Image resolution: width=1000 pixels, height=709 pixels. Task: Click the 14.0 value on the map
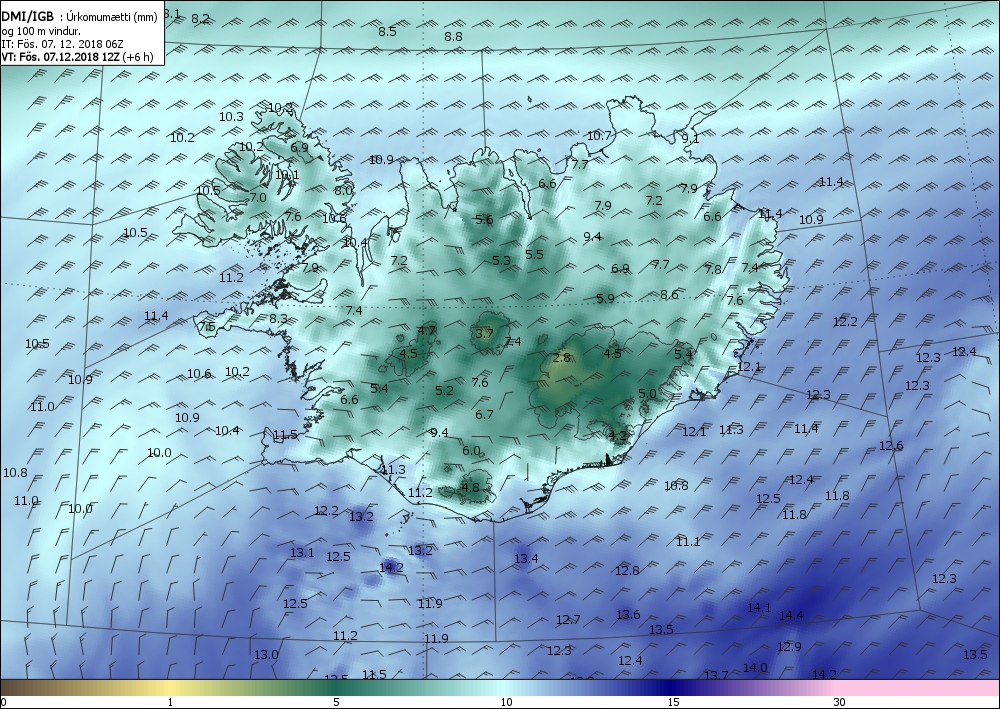(755, 667)
